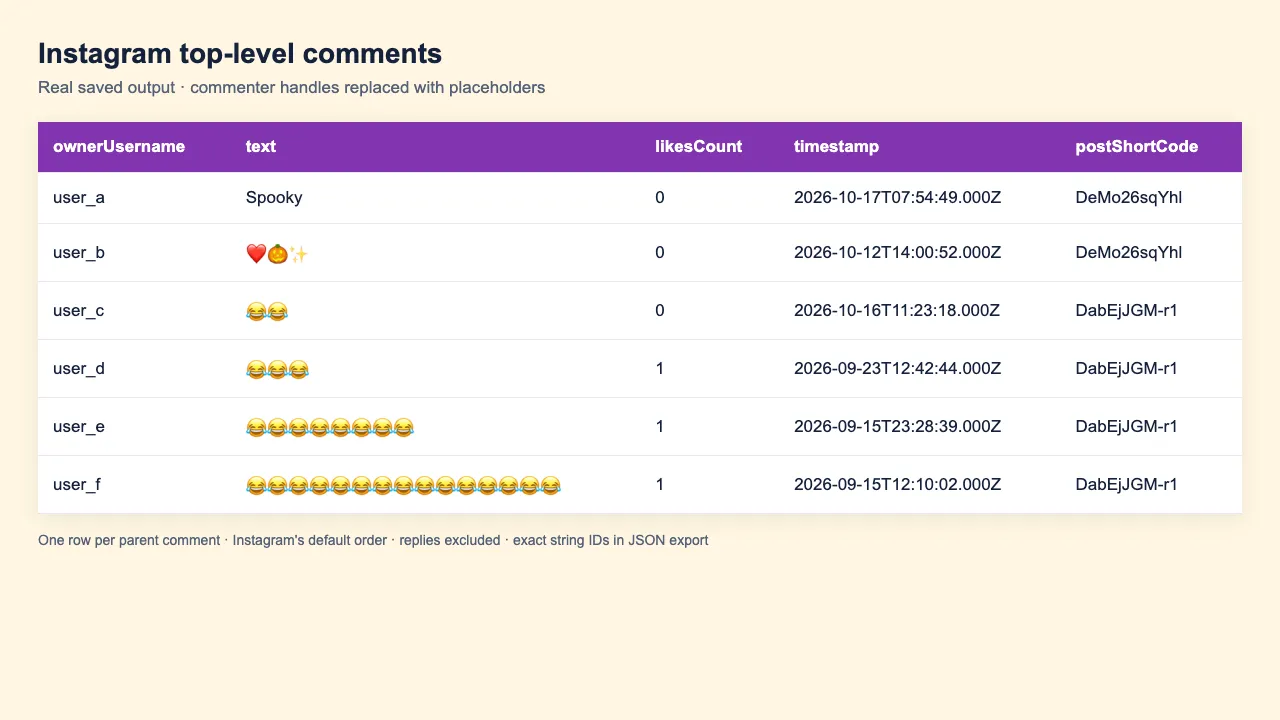
Task: Click timestamp 2026-09-23T12:42:44.000Z
Action: click(x=898, y=369)
